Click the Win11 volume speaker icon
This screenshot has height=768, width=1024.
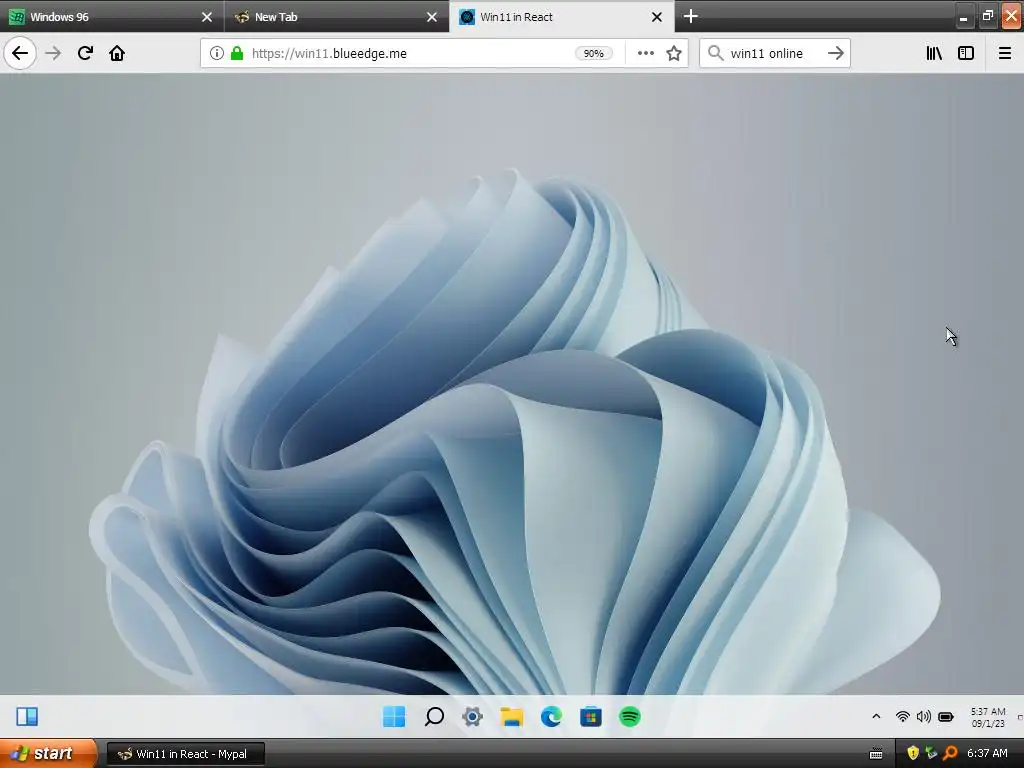(x=923, y=716)
